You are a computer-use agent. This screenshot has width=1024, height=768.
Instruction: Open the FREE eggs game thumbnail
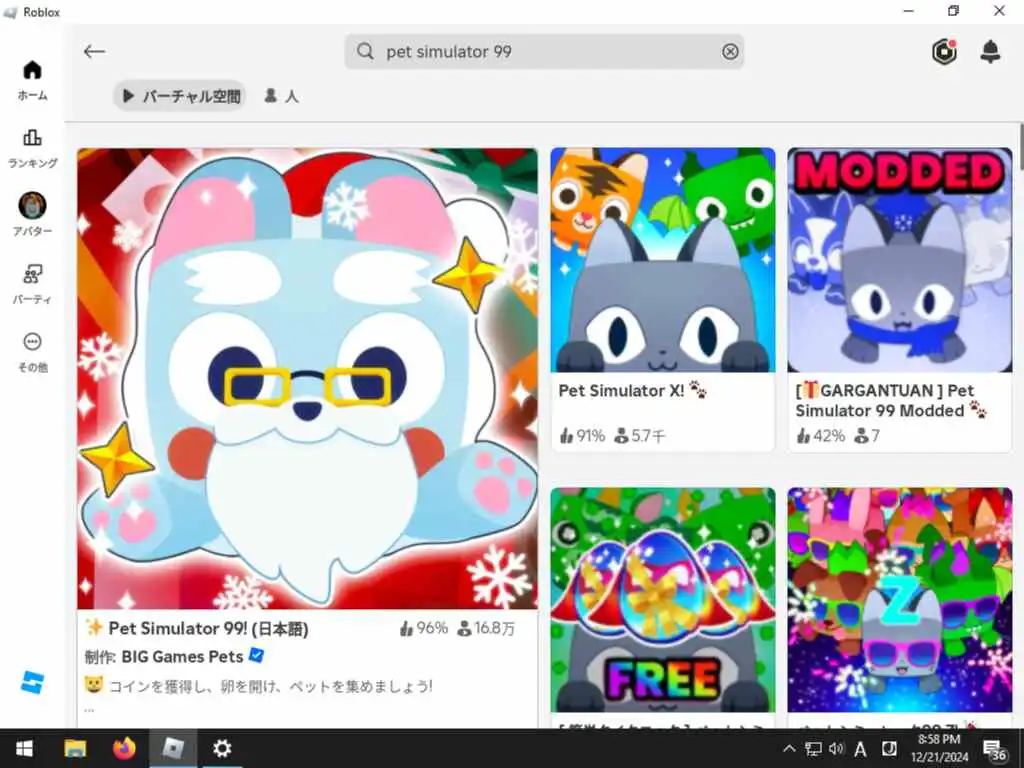click(x=662, y=600)
